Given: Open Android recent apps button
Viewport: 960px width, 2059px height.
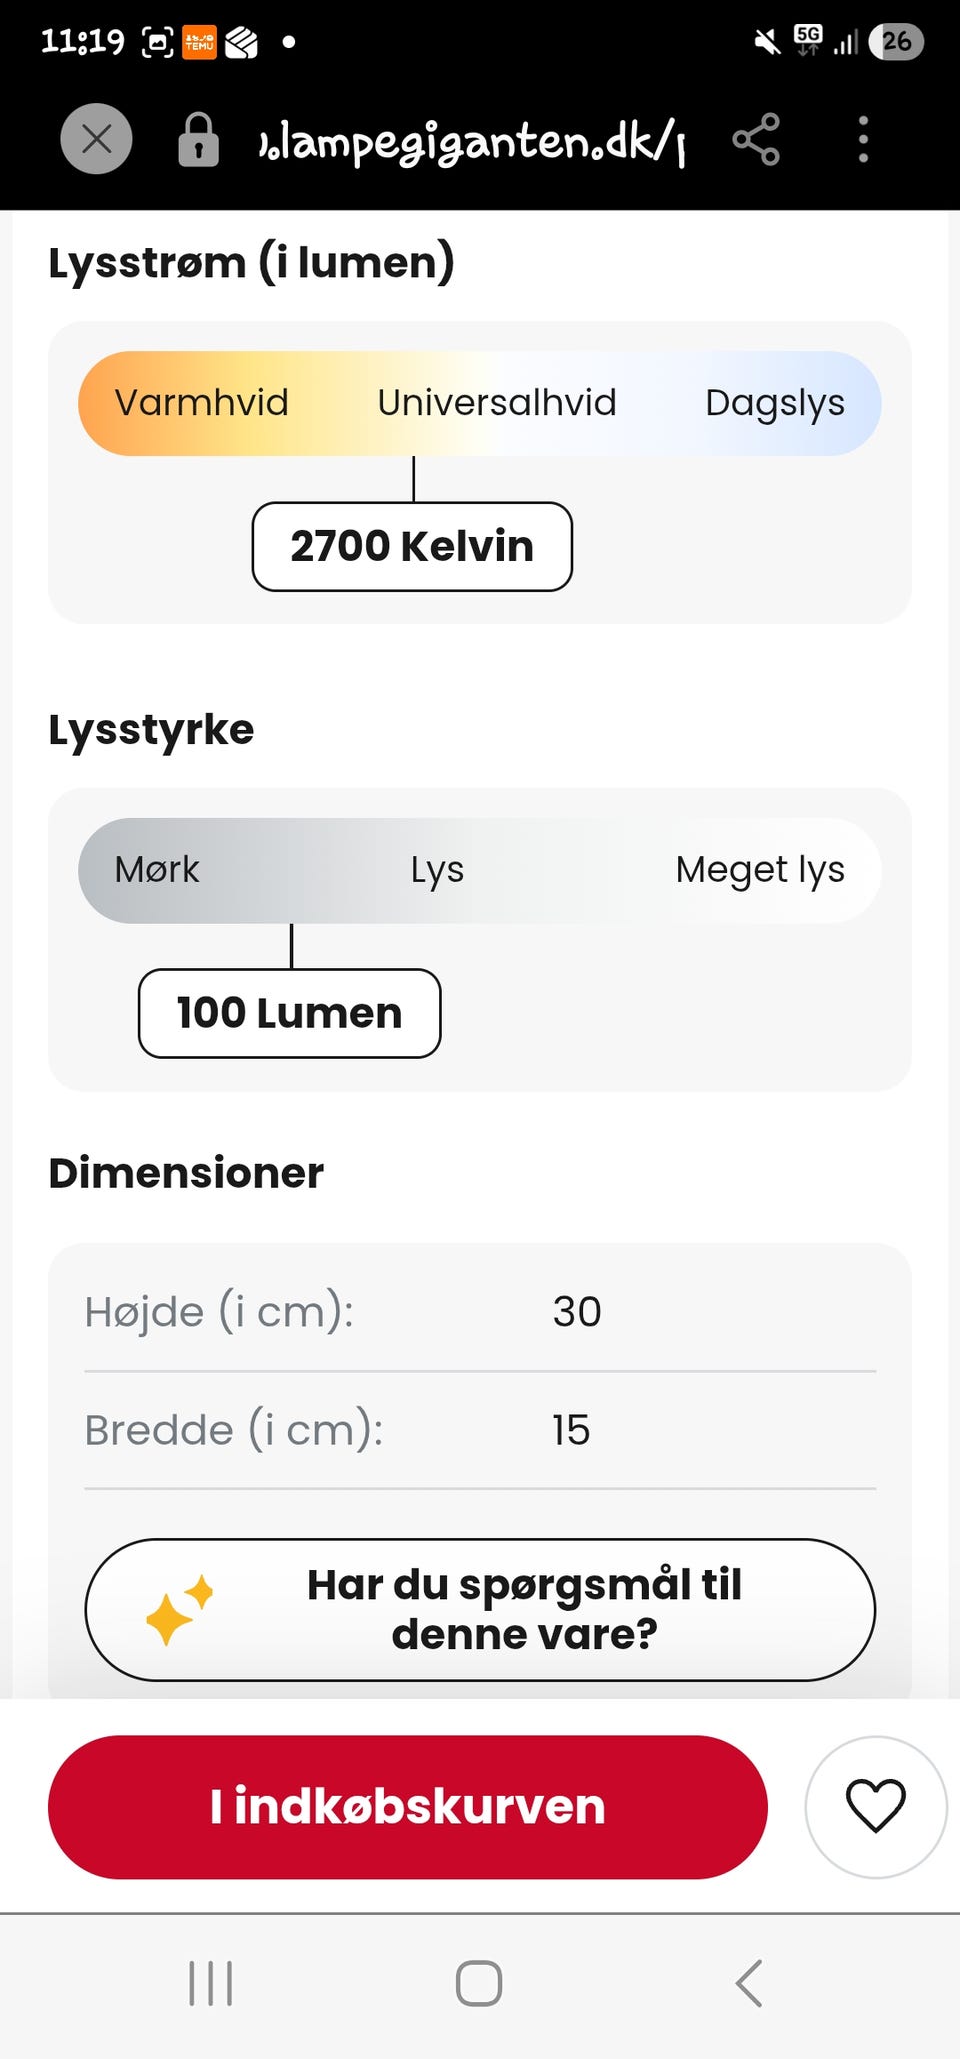Looking at the screenshot, I should click(x=211, y=1983).
